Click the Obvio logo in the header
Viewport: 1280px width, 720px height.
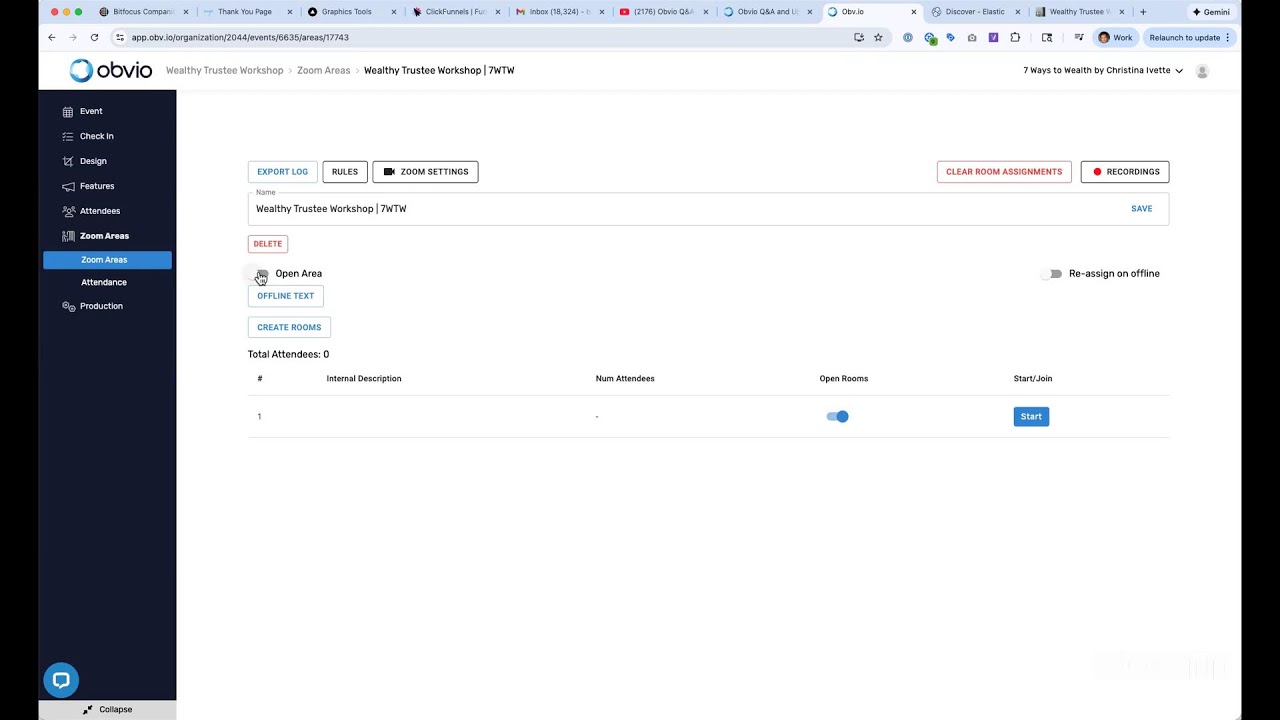click(111, 70)
